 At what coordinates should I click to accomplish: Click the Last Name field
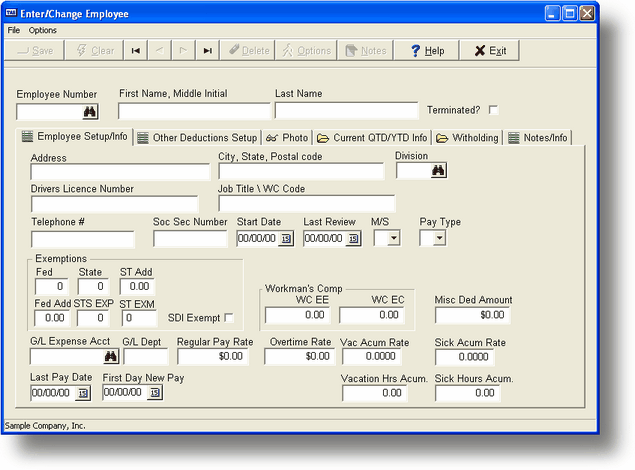346,111
